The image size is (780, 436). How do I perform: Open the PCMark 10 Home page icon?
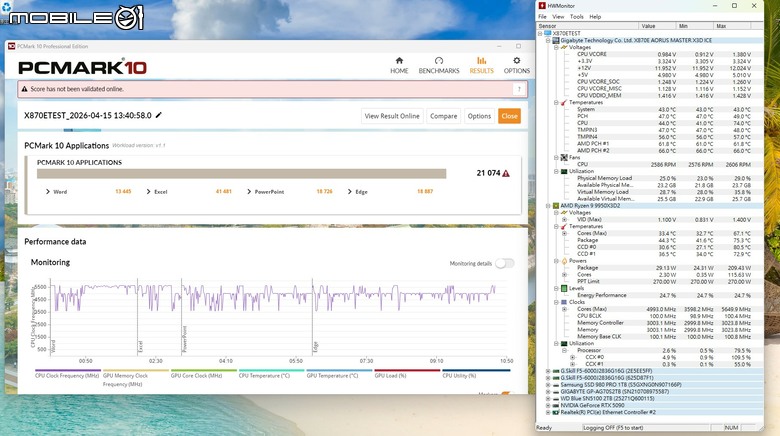click(399, 60)
